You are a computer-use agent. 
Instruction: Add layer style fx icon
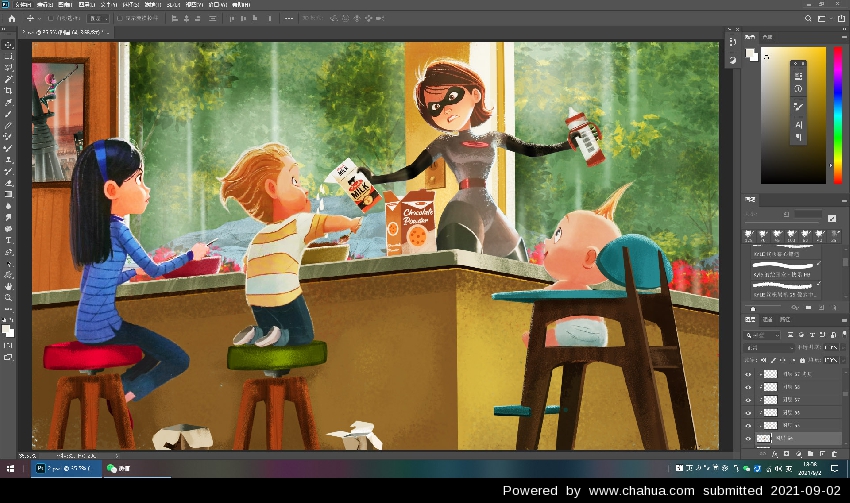(775, 454)
